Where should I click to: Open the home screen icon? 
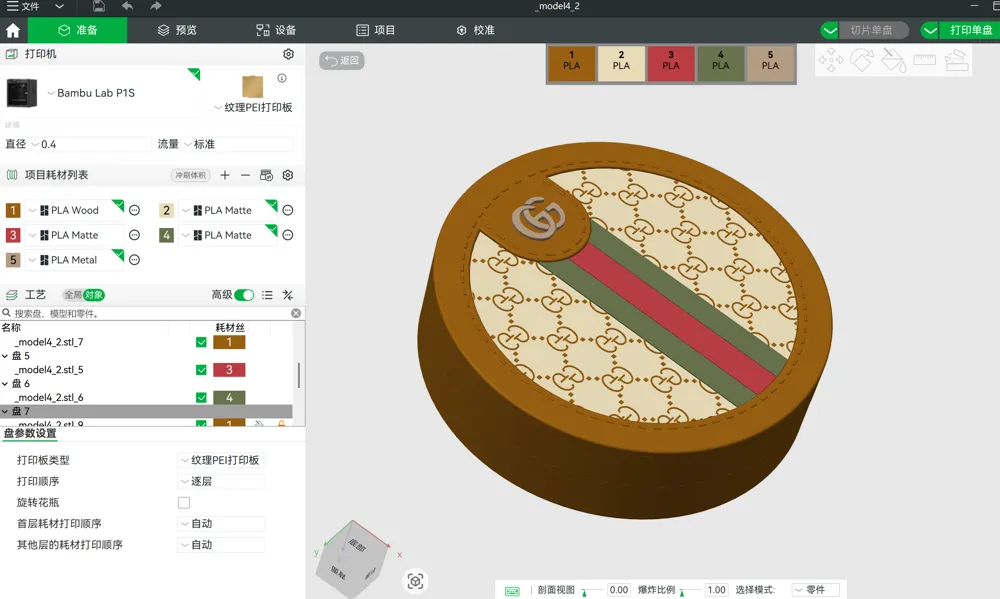(13, 30)
